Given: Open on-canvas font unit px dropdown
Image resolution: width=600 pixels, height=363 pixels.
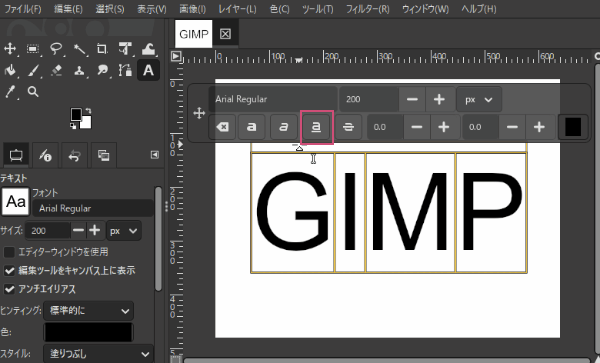Looking at the screenshot, I should [479, 99].
